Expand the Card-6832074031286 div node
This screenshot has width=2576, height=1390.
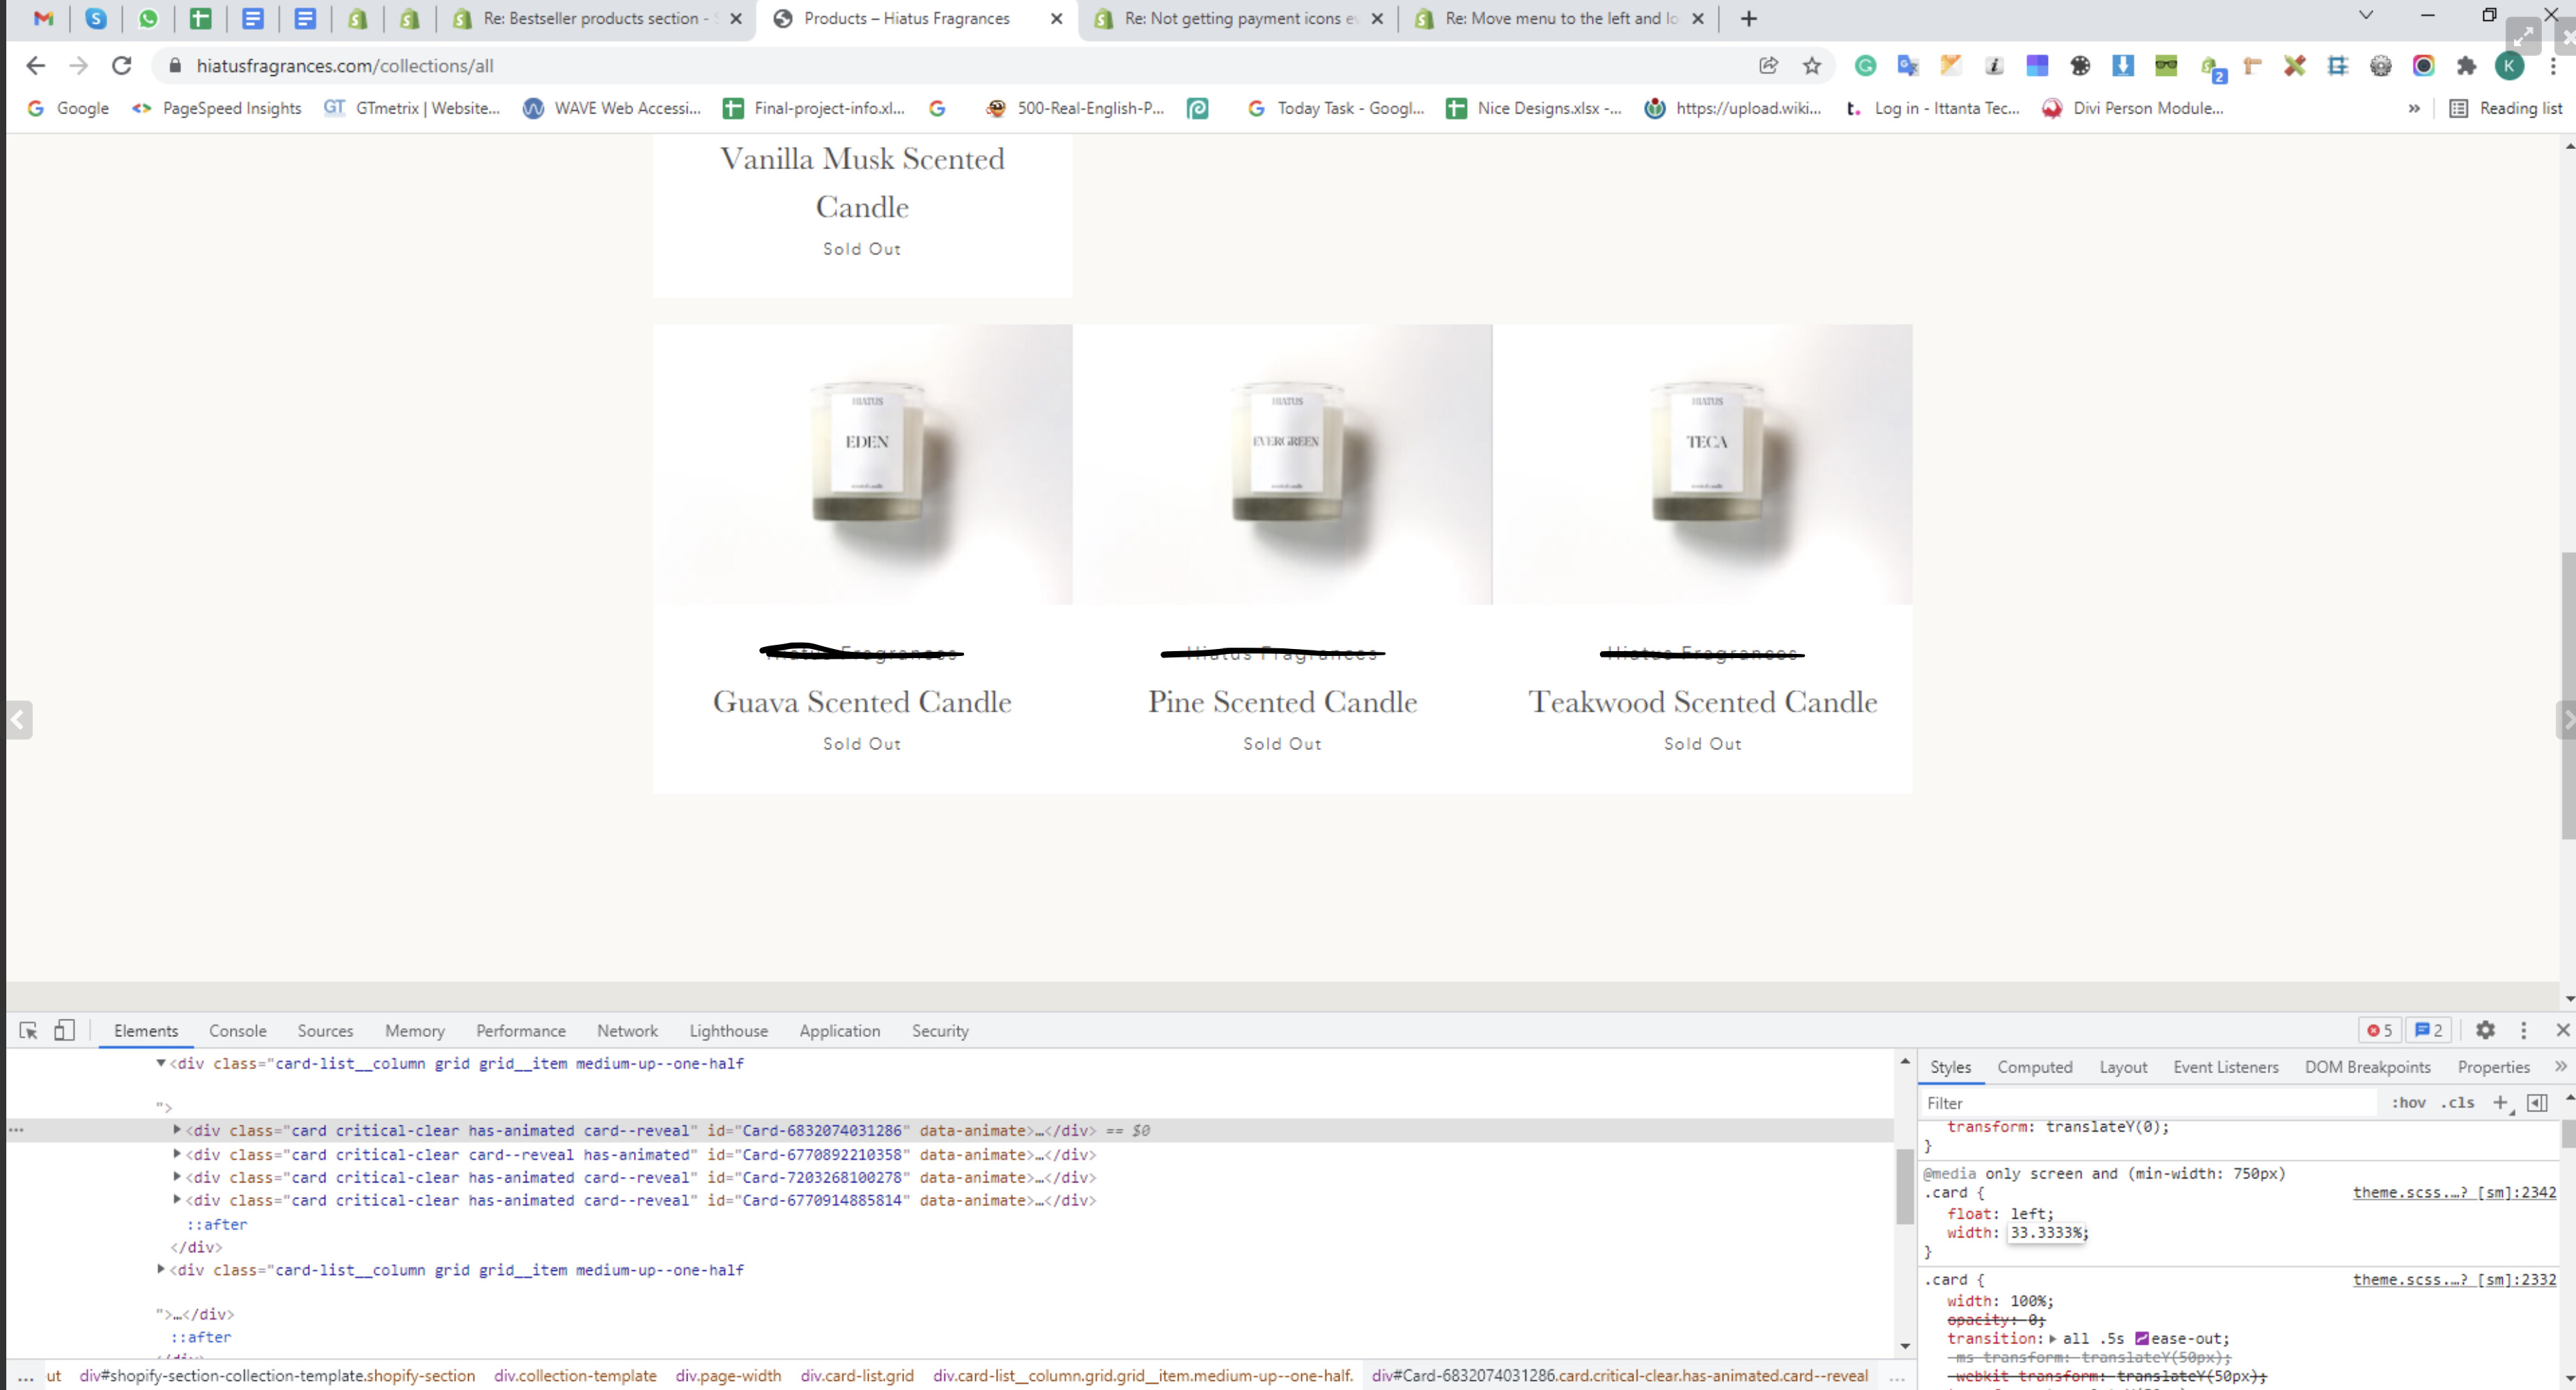pos(177,1130)
